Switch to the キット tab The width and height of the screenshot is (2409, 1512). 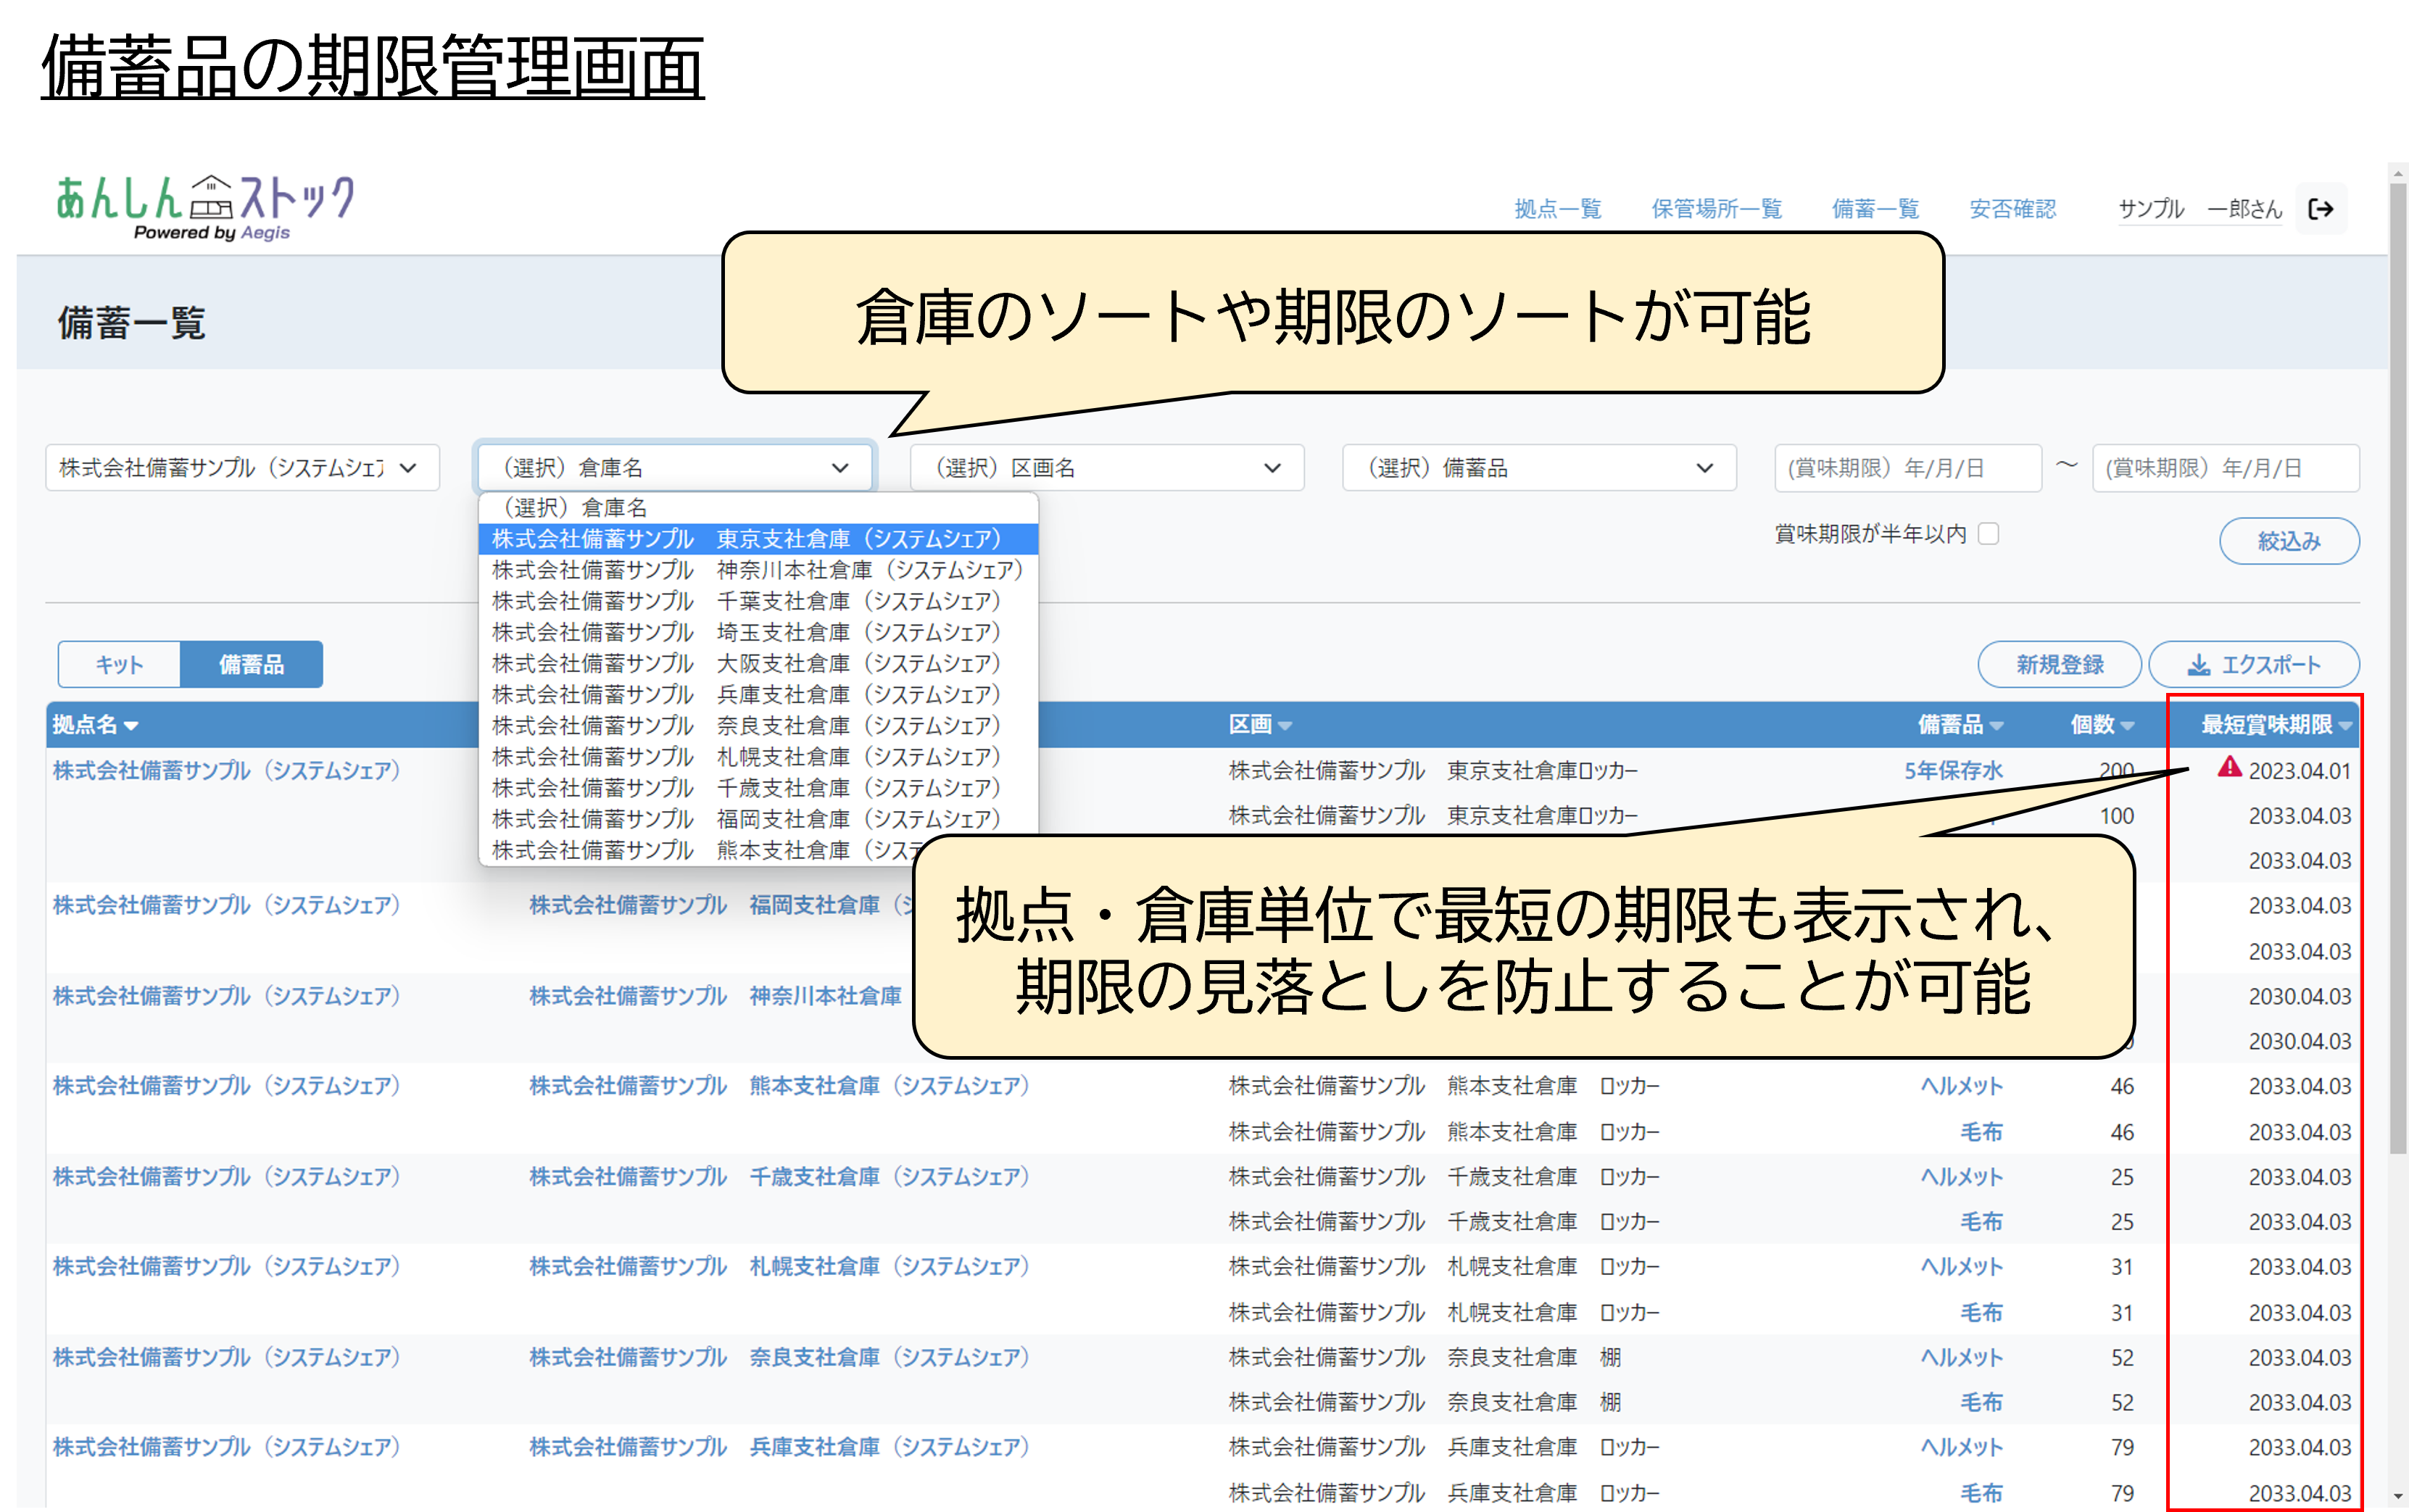[x=119, y=665]
